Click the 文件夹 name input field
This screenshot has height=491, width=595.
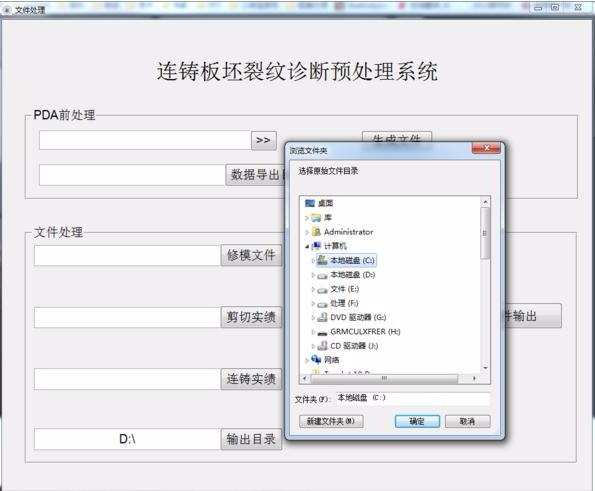(413, 398)
